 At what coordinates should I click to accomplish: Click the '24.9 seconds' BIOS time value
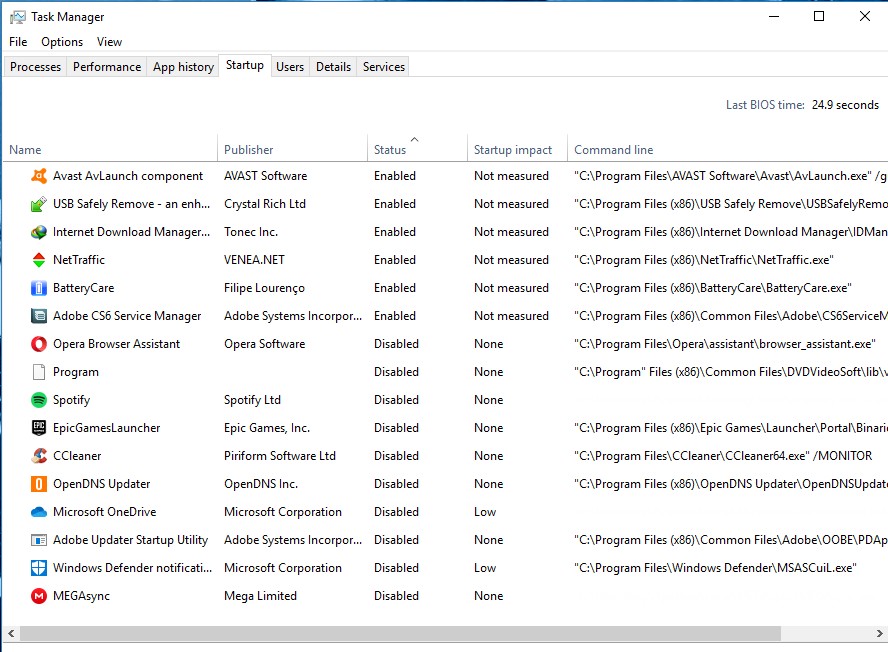[845, 105]
